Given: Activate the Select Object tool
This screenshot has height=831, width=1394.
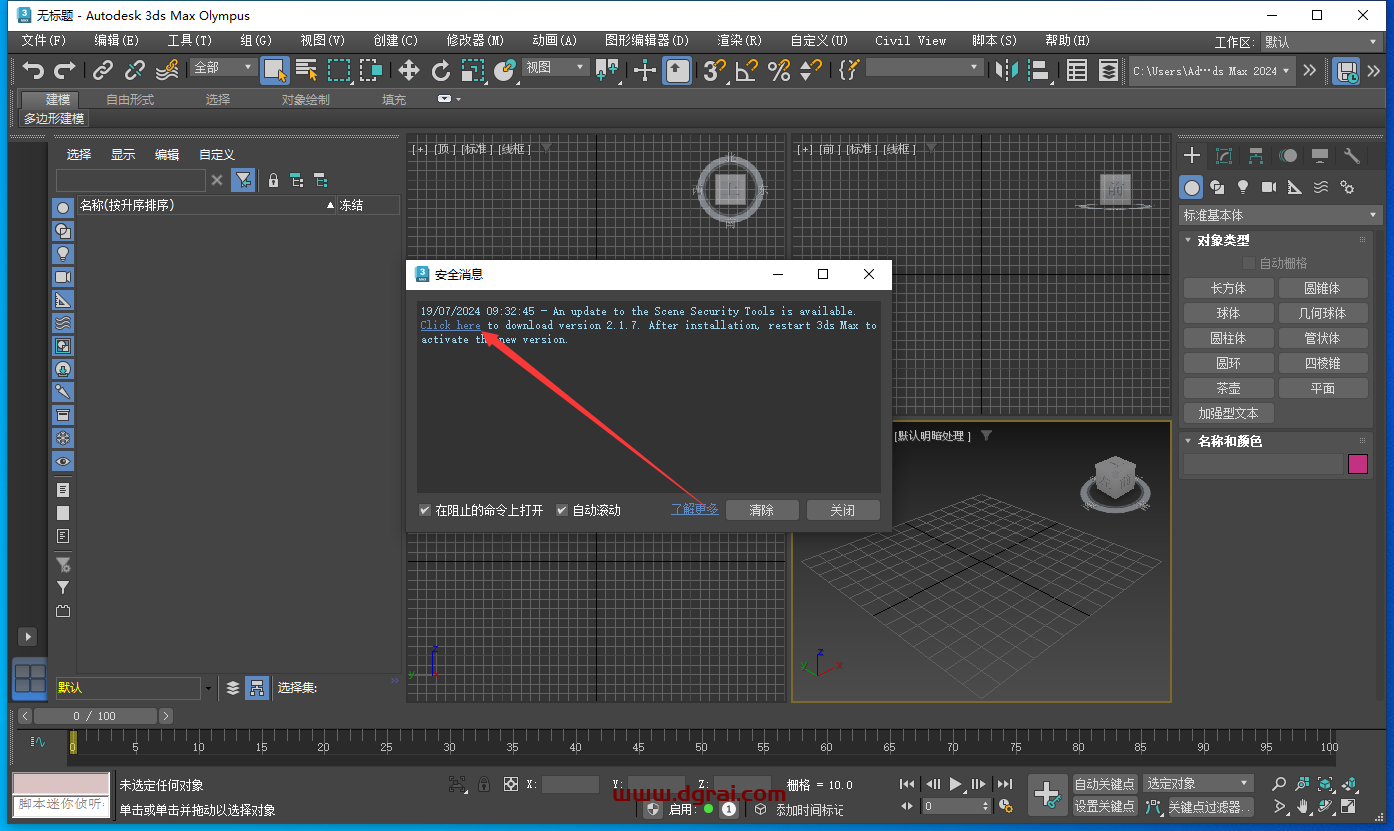Looking at the screenshot, I should 275,70.
